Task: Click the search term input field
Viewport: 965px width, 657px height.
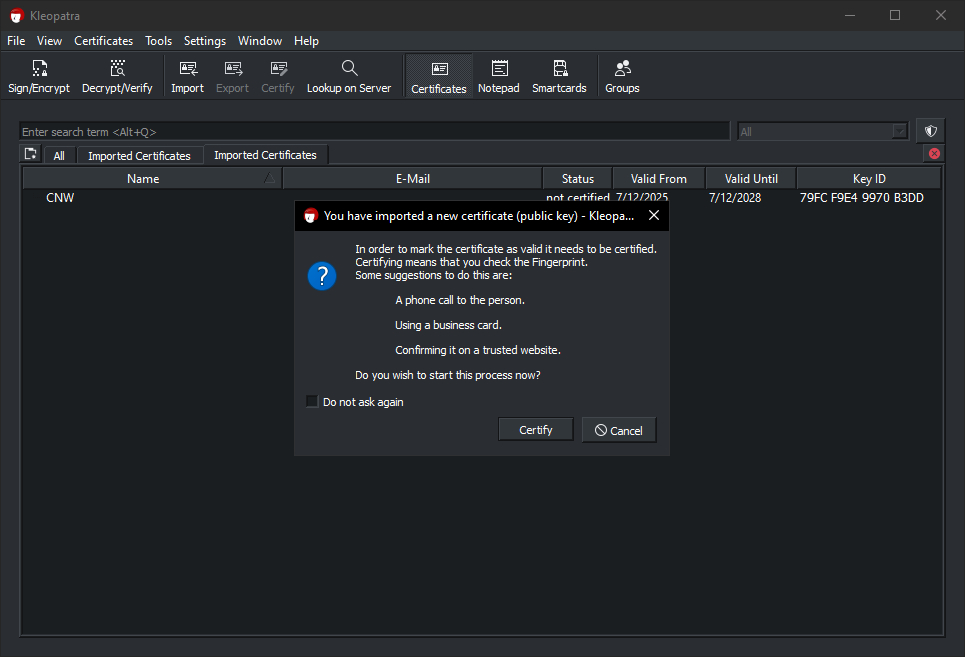Action: tap(374, 132)
